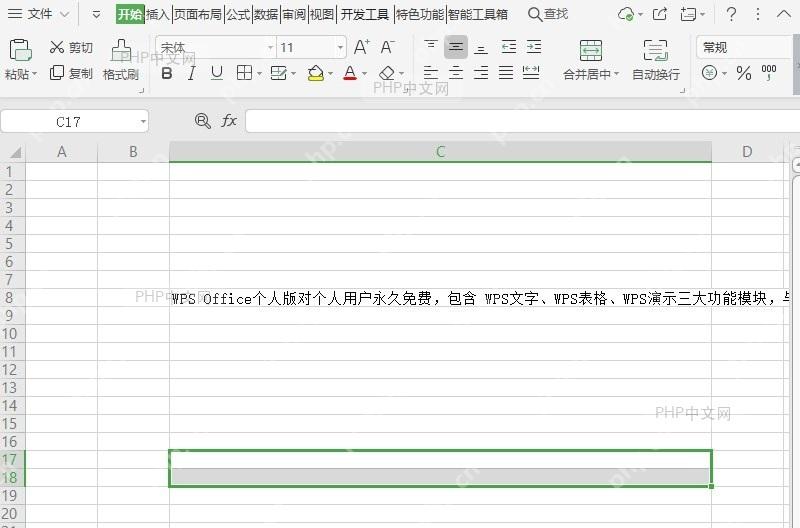Screen dimensions: 800x528
Task: Switch to the 审阅 tab
Action: [294, 14]
